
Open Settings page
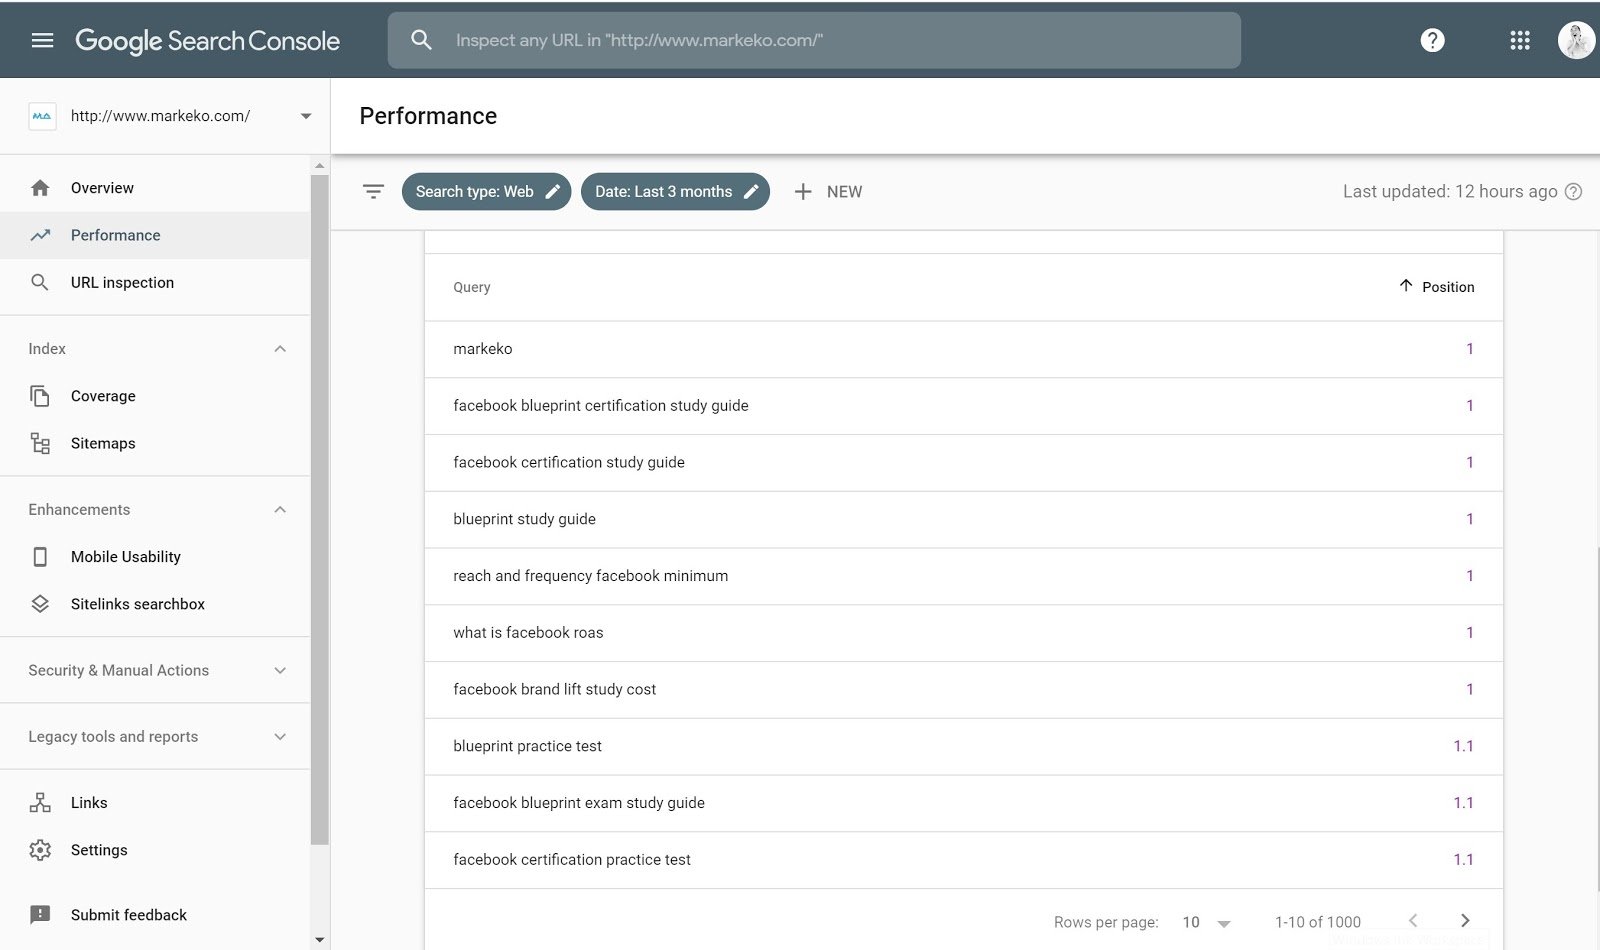[155, 850]
